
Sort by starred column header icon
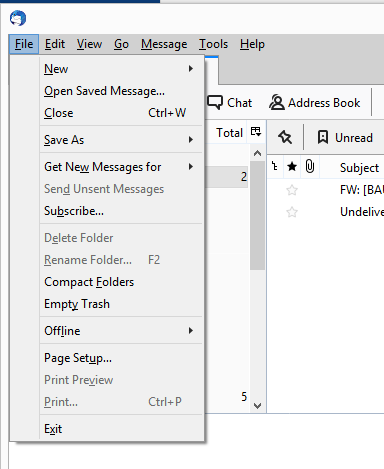click(x=292, y=166)
